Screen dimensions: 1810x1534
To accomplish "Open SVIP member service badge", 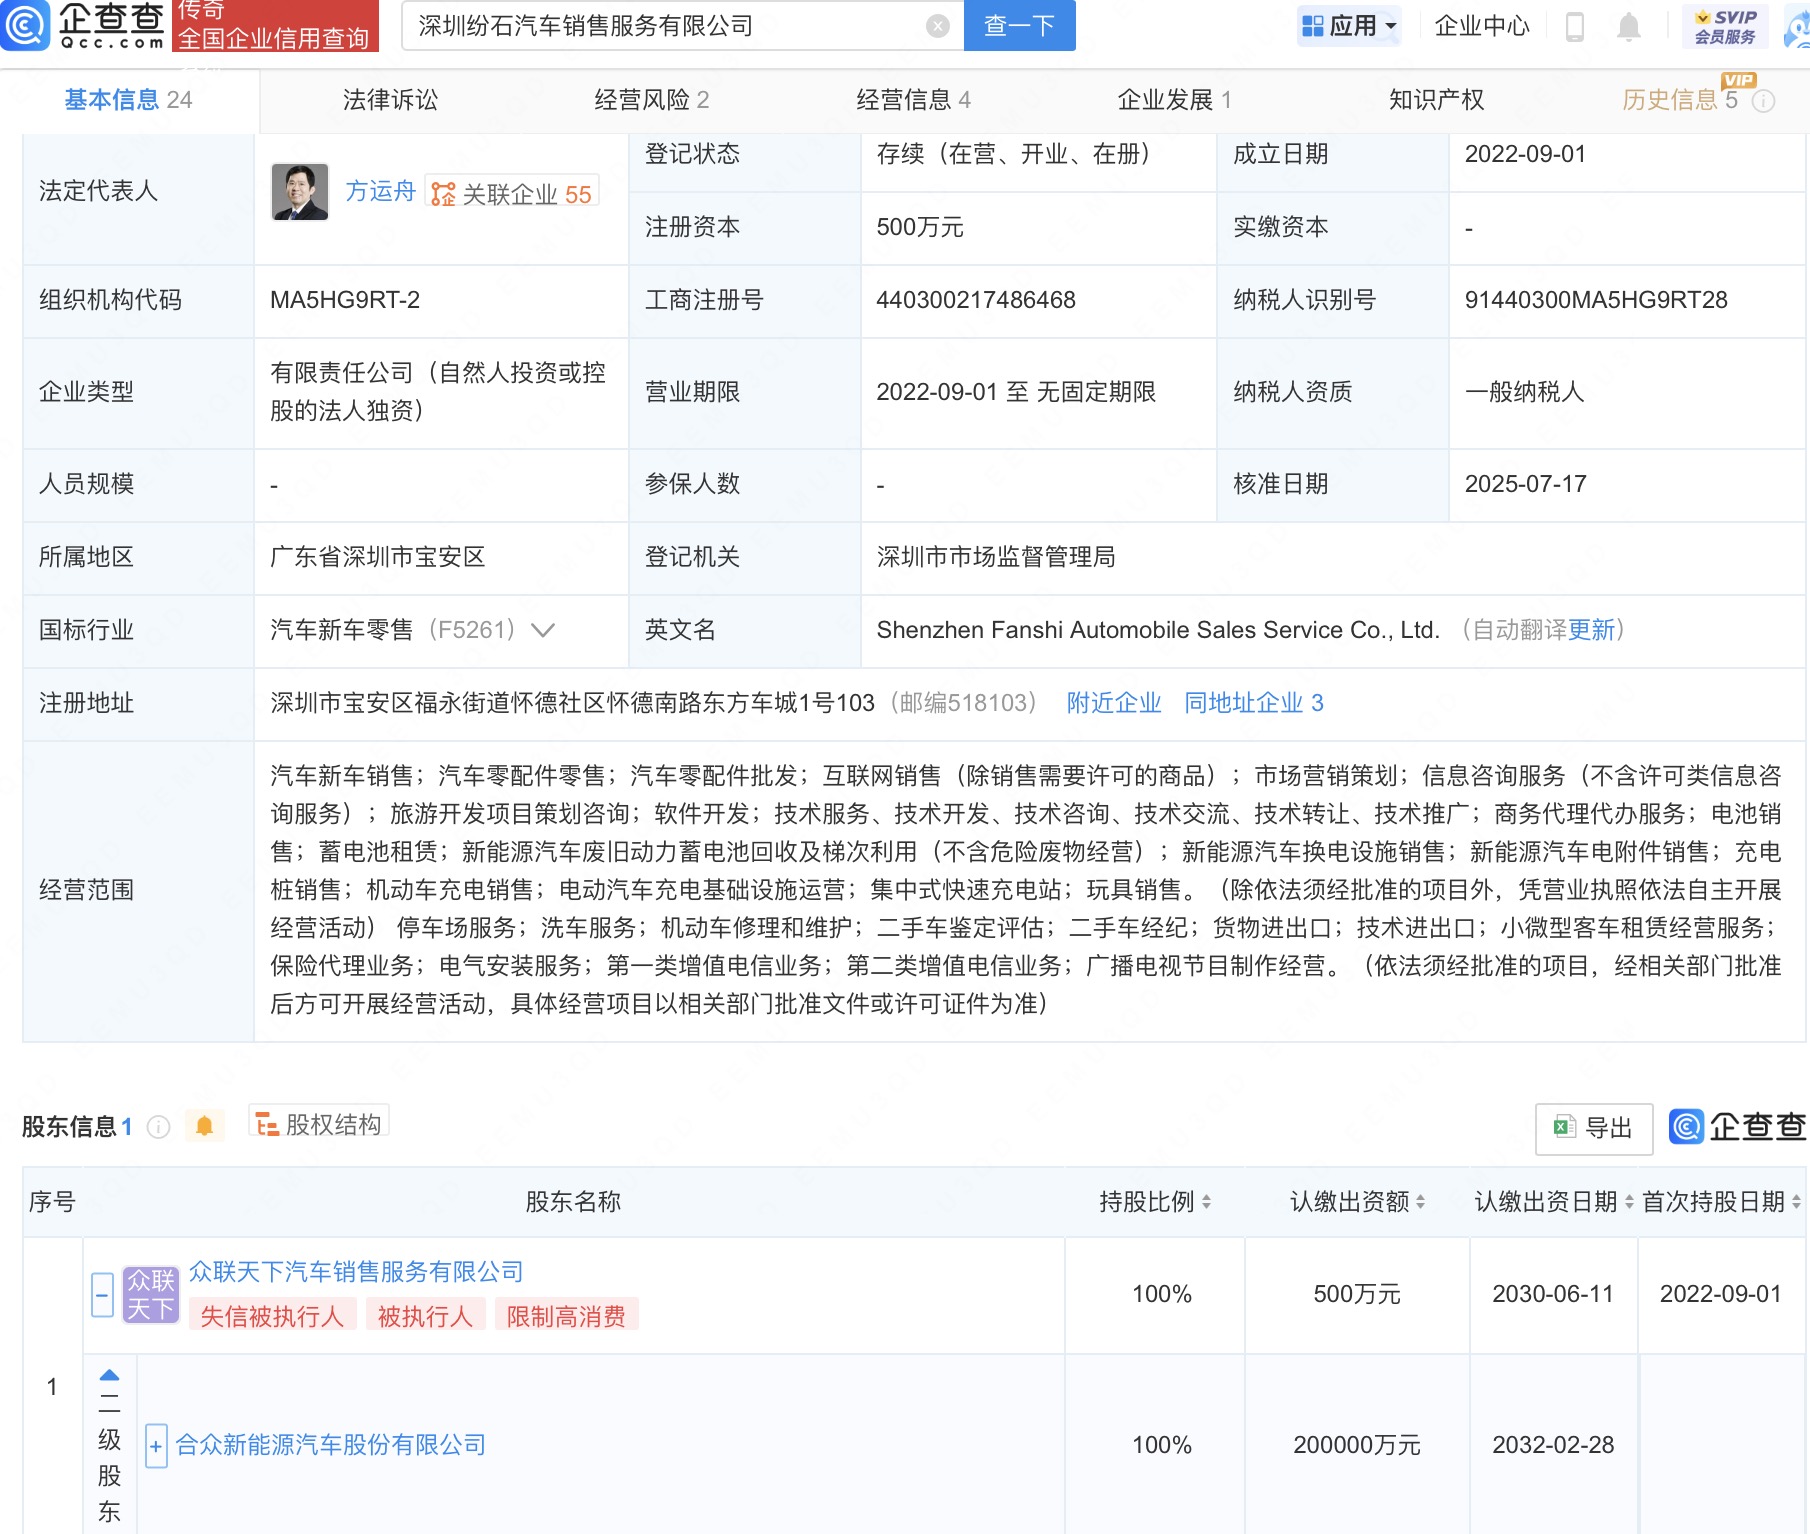I will pyautogui.click(x=1726, y=26).
